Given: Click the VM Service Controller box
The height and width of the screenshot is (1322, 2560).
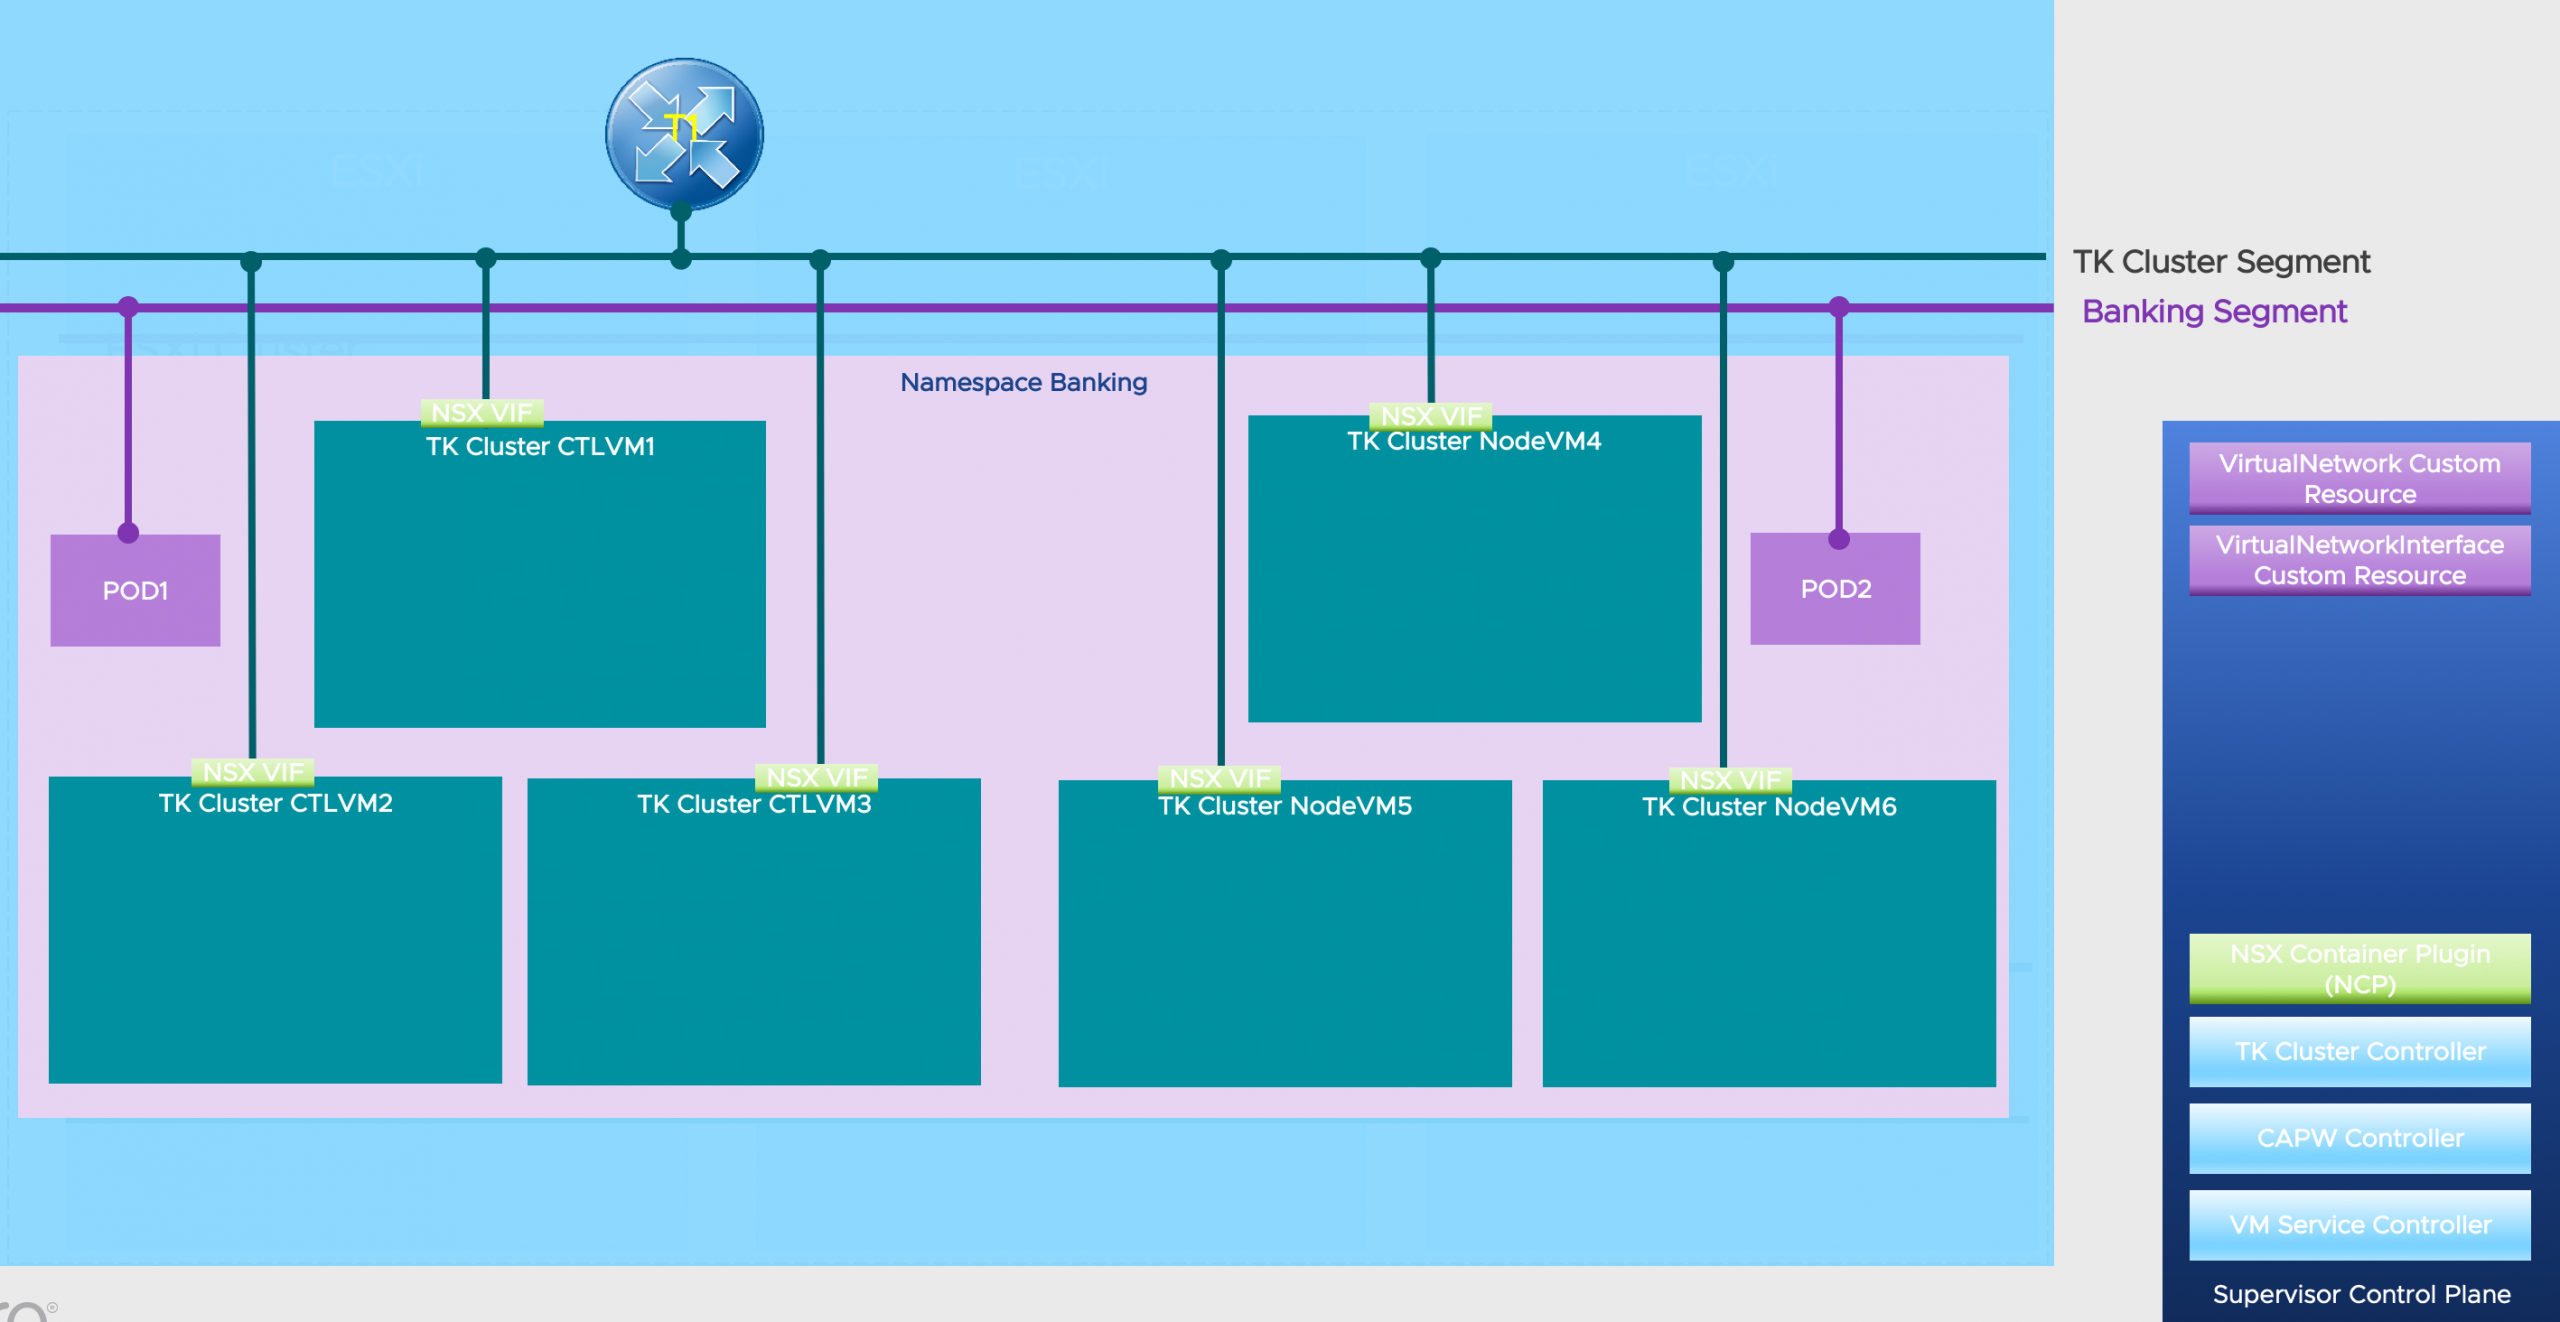Looking at the screenshot, I should (2359, 1224).
